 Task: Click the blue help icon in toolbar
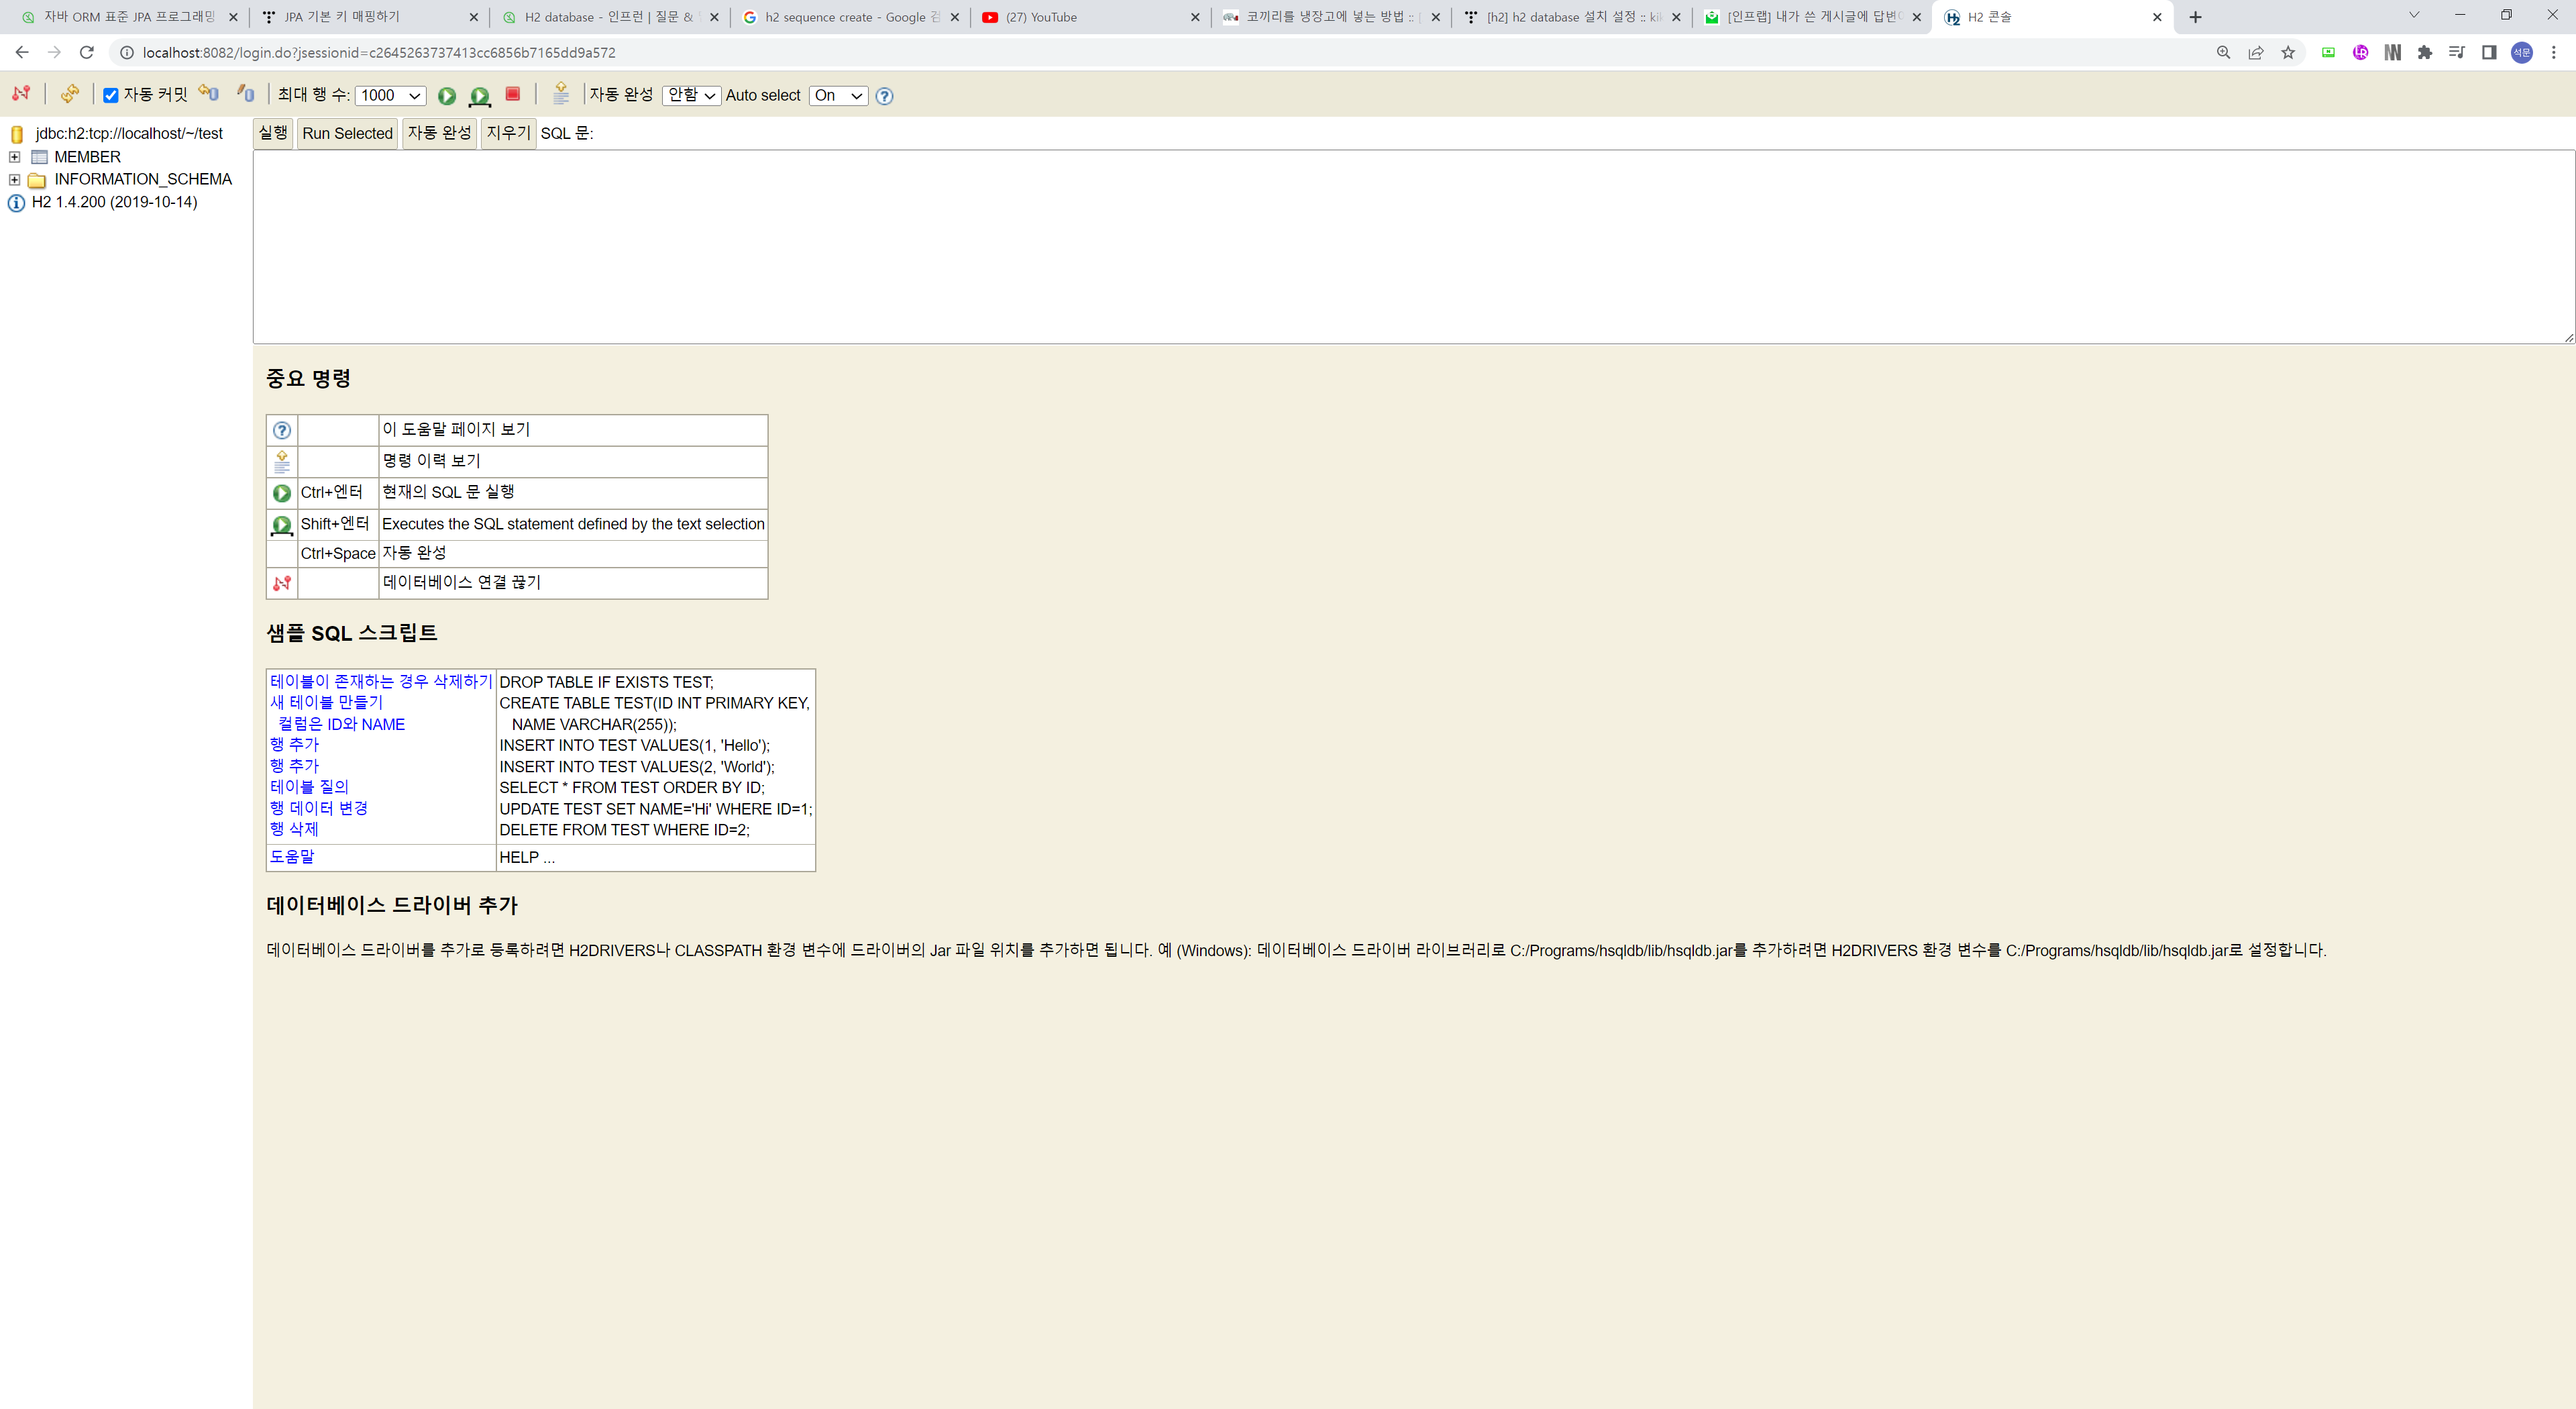[x=884, y=96]
